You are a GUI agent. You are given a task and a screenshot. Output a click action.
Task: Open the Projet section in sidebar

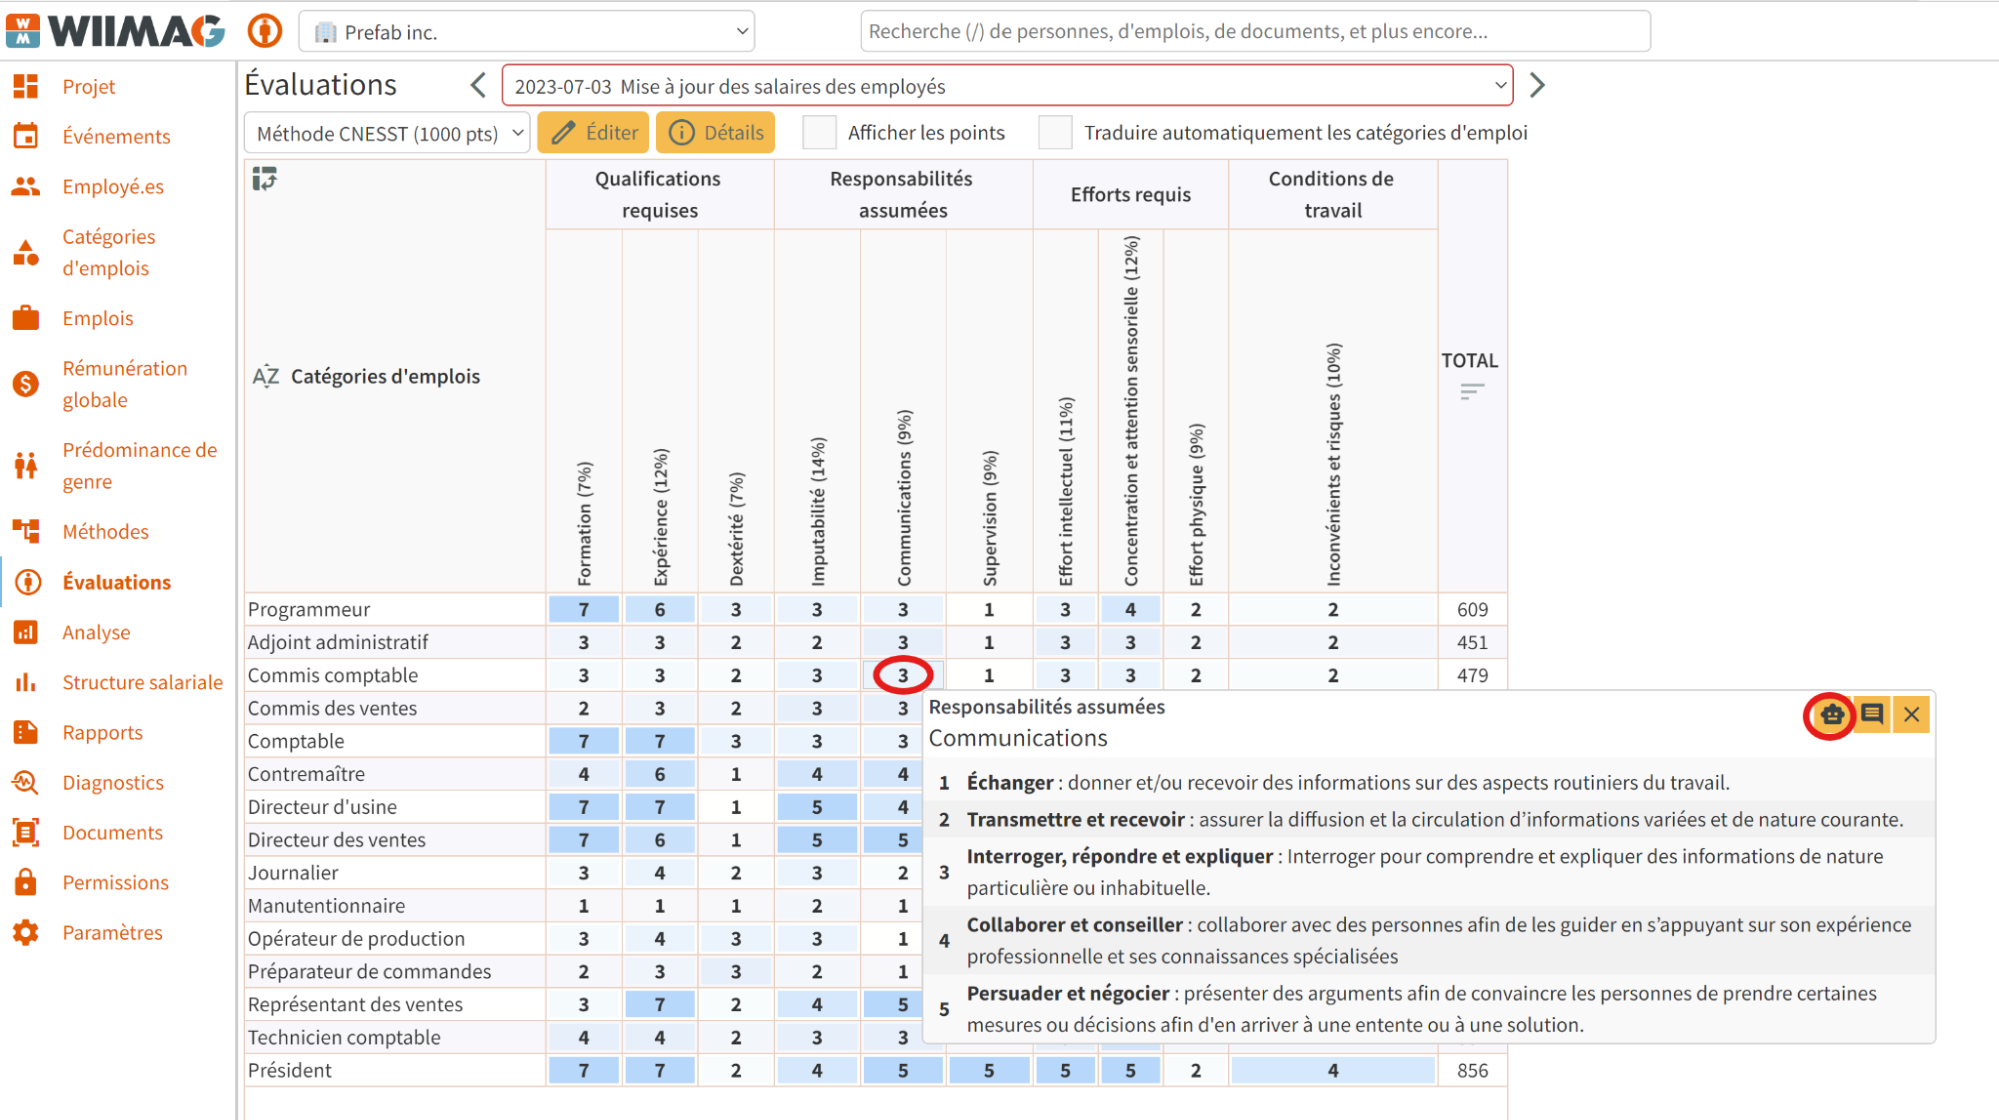[88, 87]
